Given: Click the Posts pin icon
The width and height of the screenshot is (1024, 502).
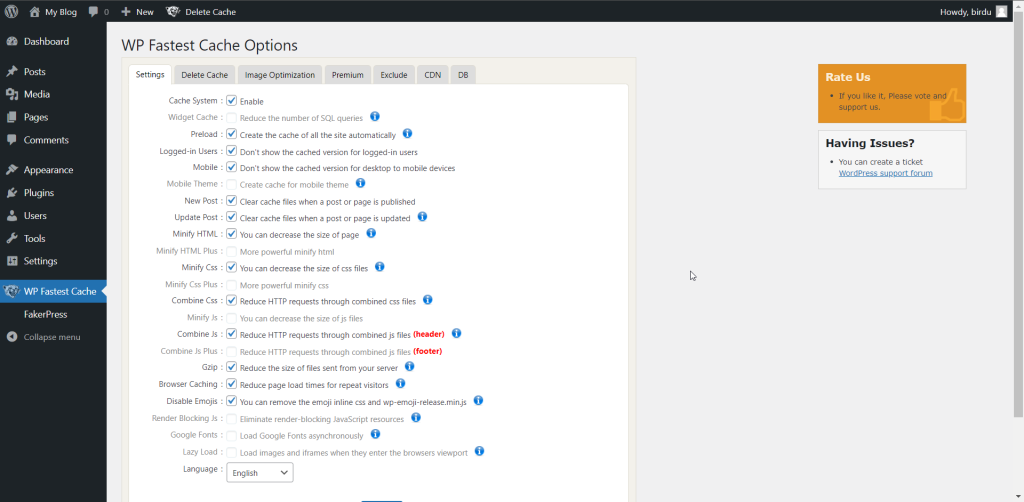Looking at the screenshot, I should [12, 72].
